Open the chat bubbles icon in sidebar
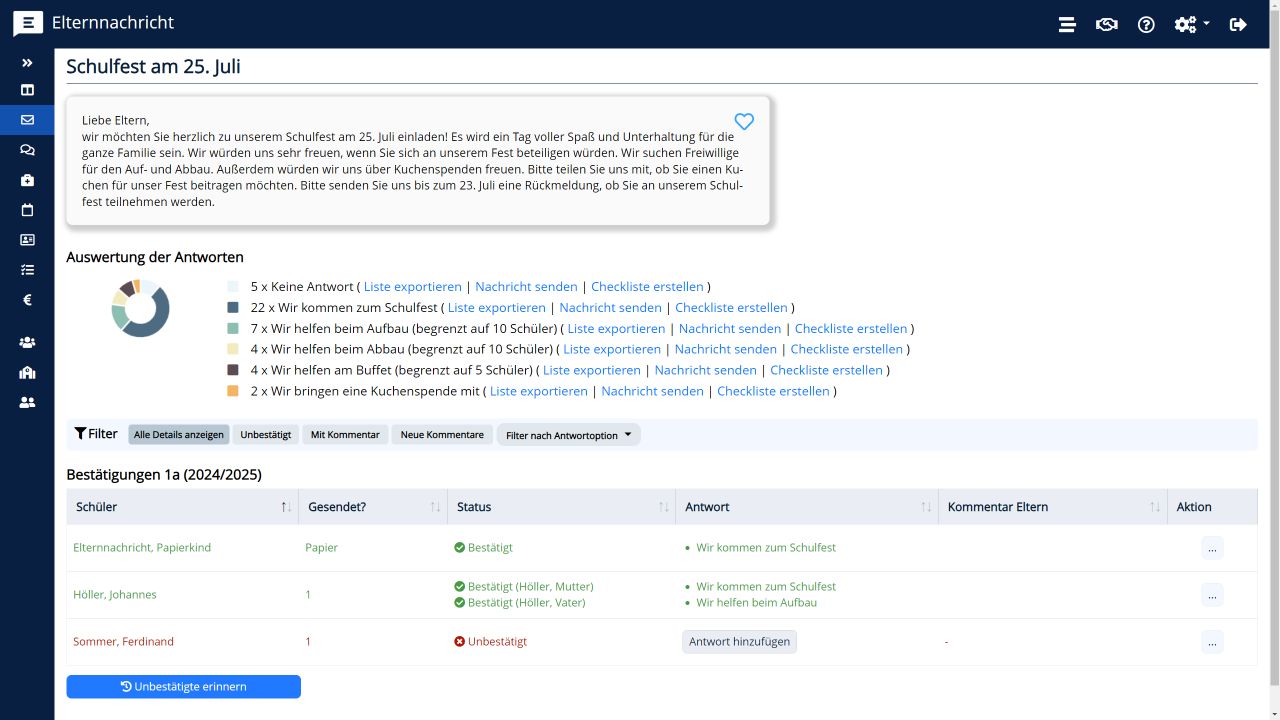This screenshot has width=1280, height=720. (27, 150)
